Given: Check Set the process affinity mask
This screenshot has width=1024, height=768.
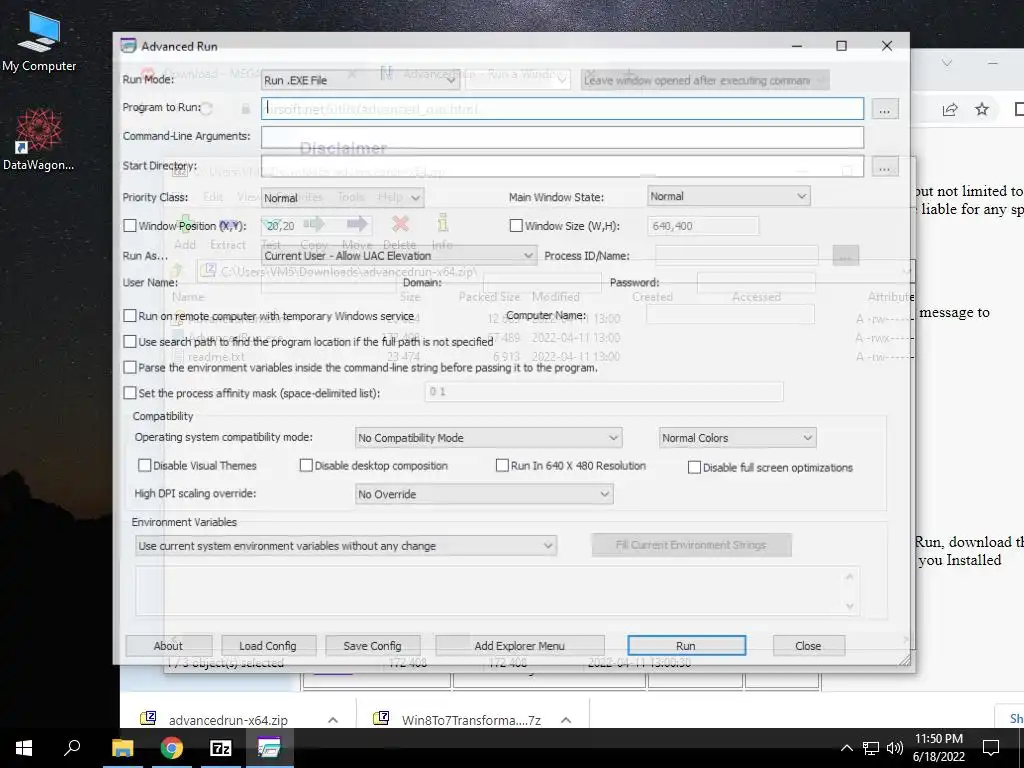Looking at the screenshot, I should pos(130,392).
